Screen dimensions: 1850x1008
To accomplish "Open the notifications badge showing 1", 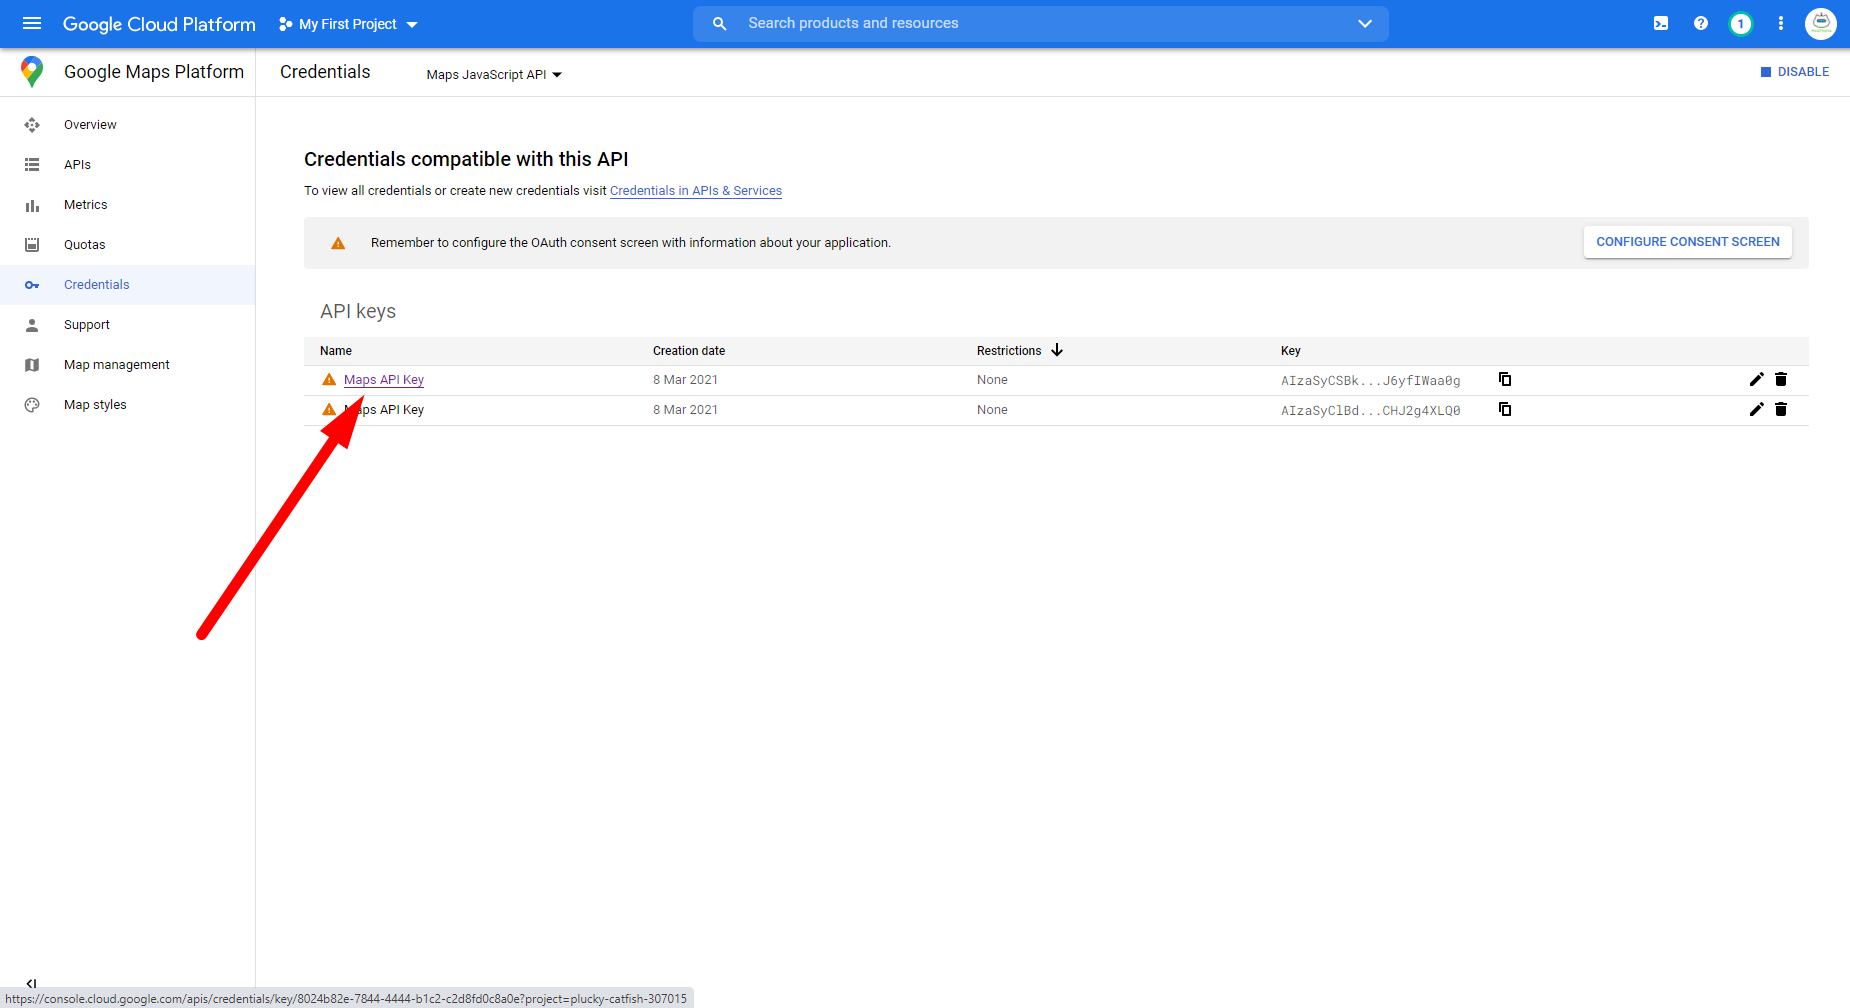I will 1741,24.
